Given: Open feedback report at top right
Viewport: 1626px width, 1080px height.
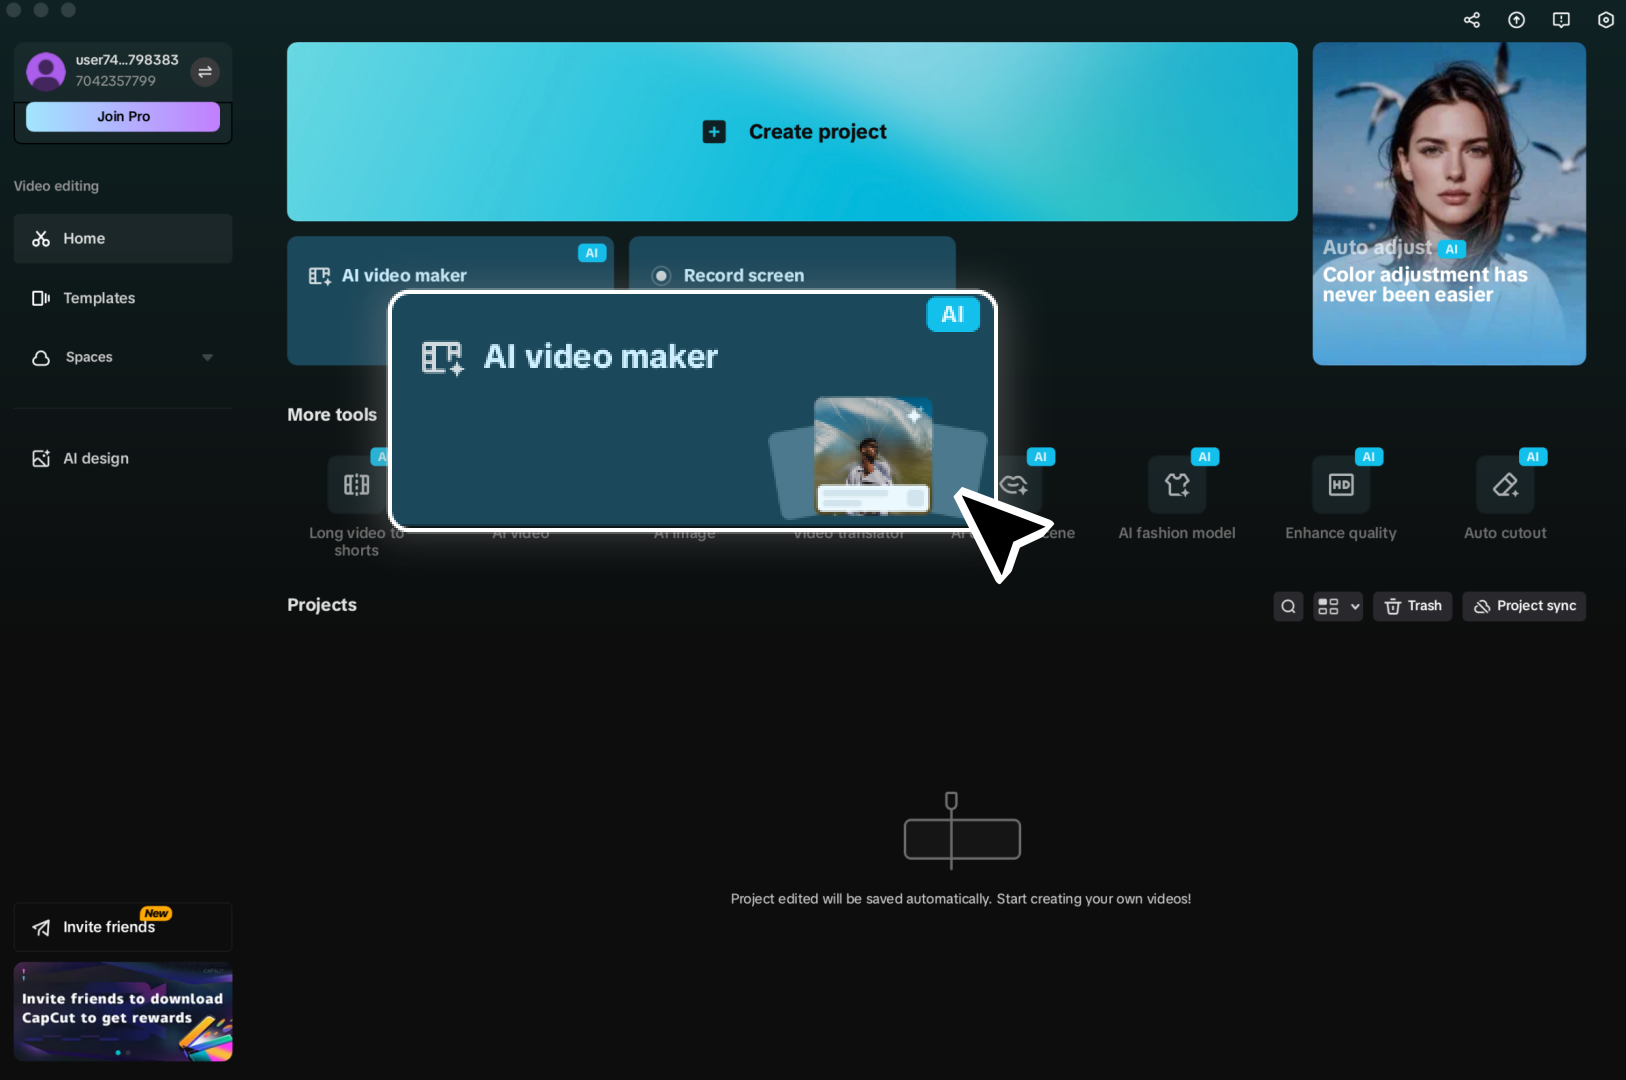Looking at the screenshot, I should click(x=1560, y=19).
